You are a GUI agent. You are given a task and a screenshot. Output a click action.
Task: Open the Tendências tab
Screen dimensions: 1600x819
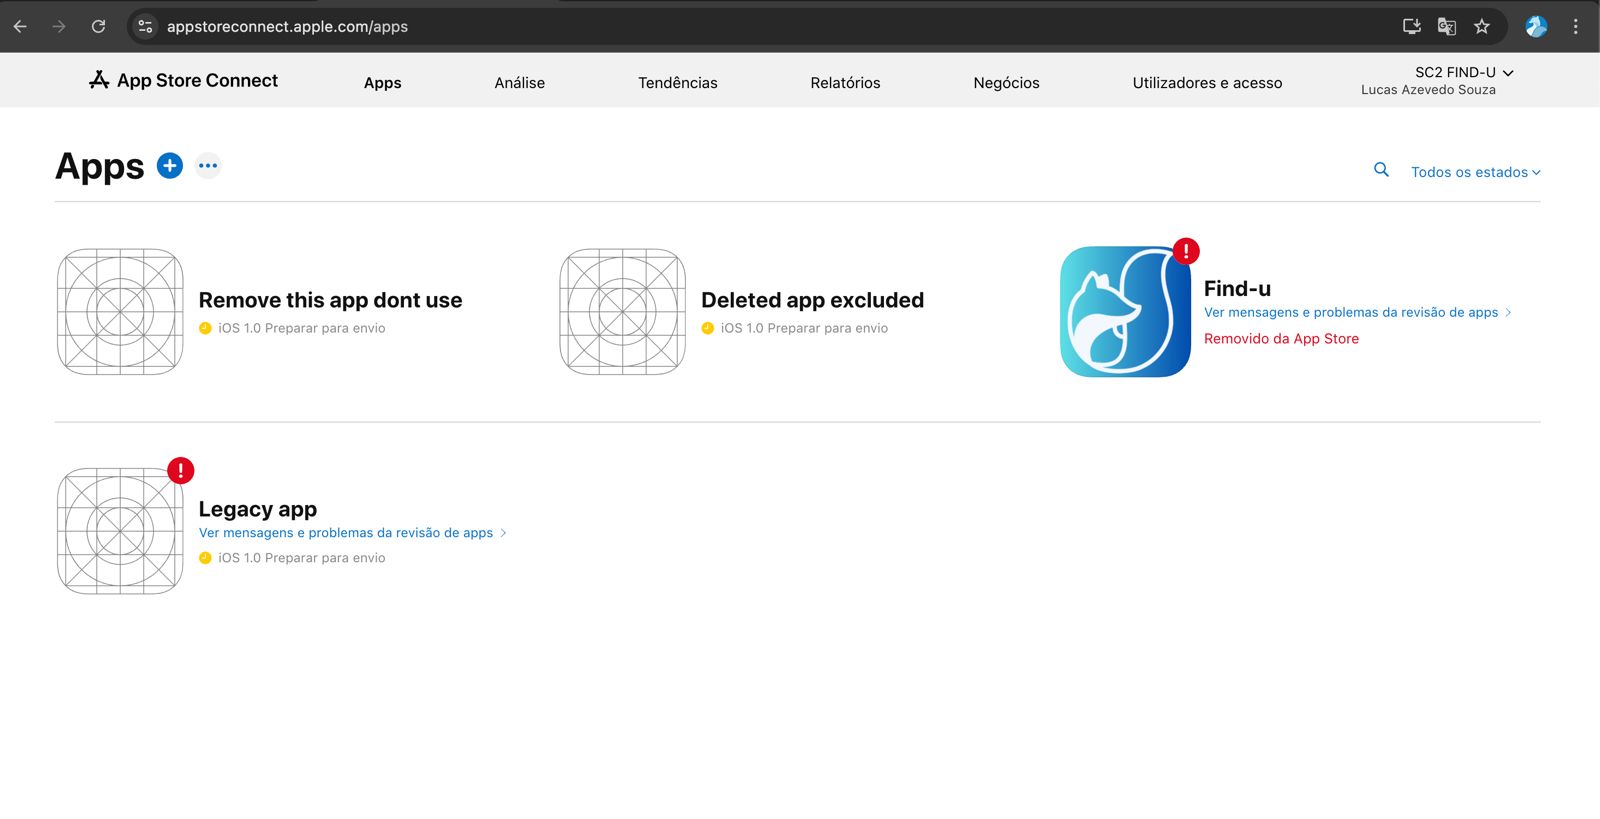tap(677, 83)
